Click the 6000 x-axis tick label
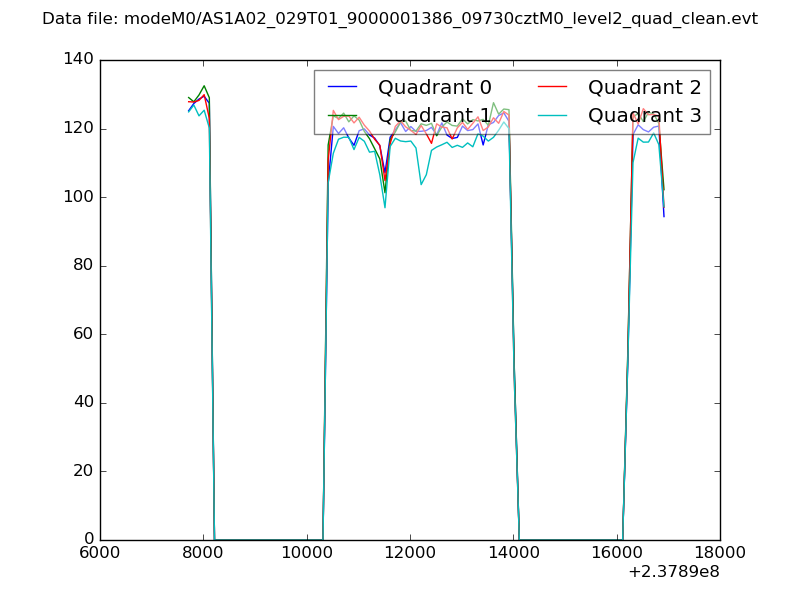 (100, 553)
